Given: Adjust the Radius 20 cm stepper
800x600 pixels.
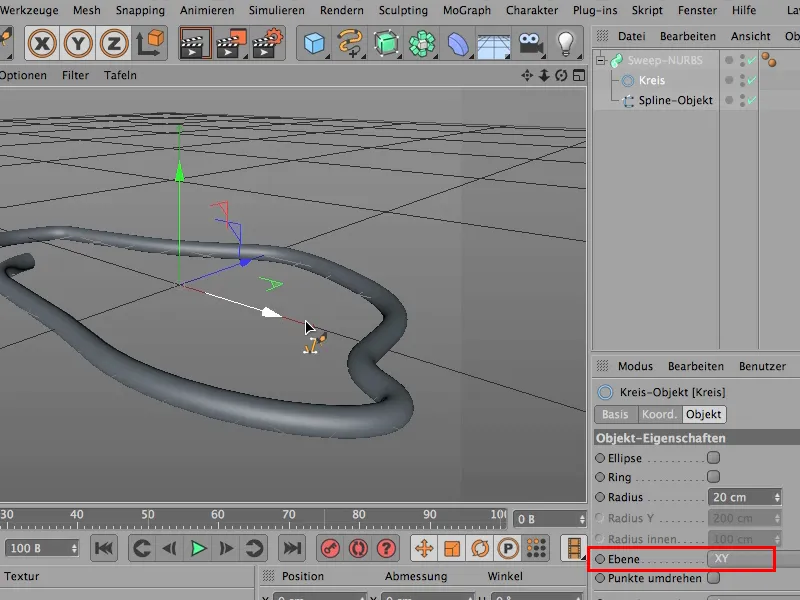Looking at the screenshot, I should 777,497.
